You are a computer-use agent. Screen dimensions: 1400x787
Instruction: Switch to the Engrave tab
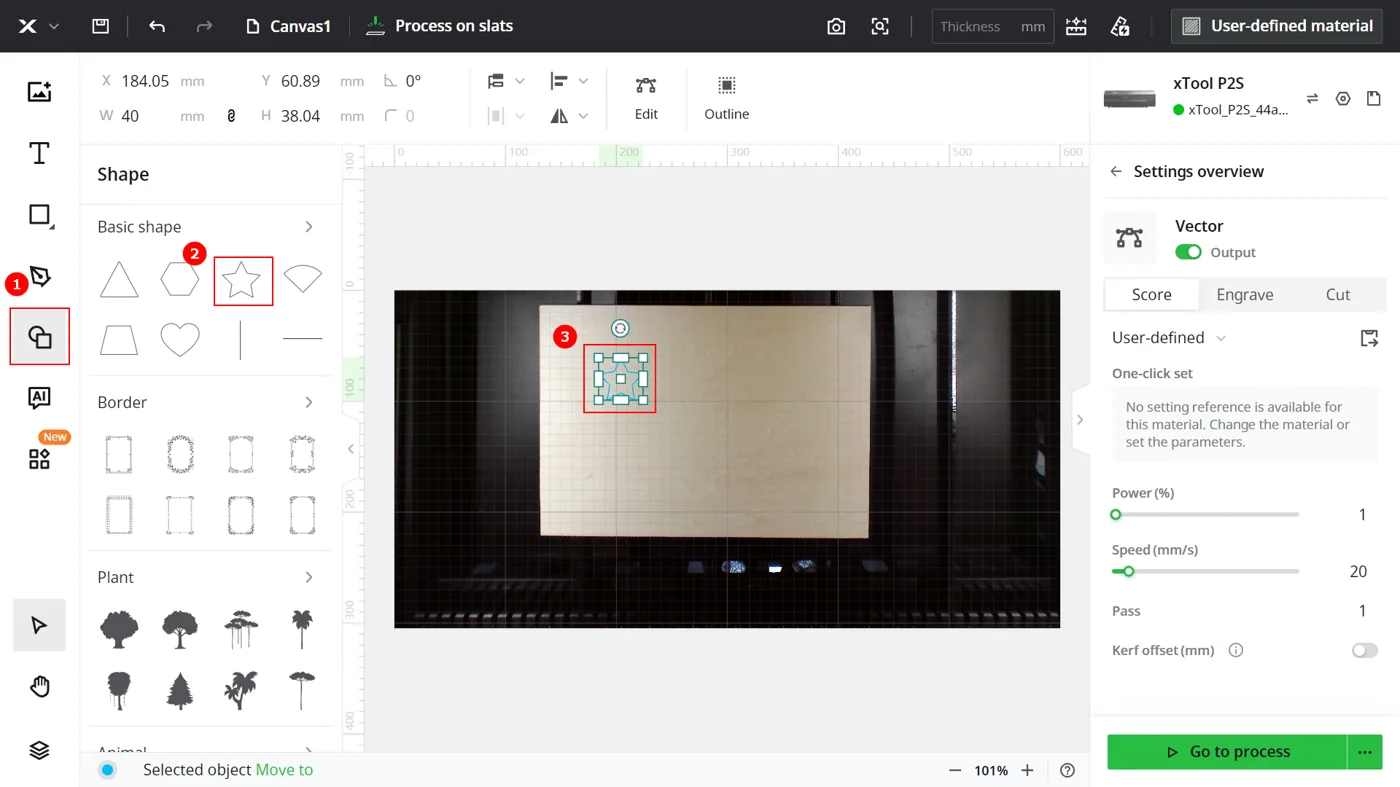pyautogui.click(x=1244, y=294)
